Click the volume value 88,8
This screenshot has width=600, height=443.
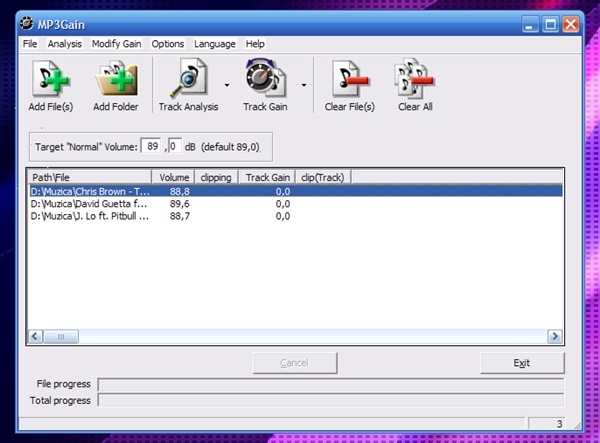179,191
